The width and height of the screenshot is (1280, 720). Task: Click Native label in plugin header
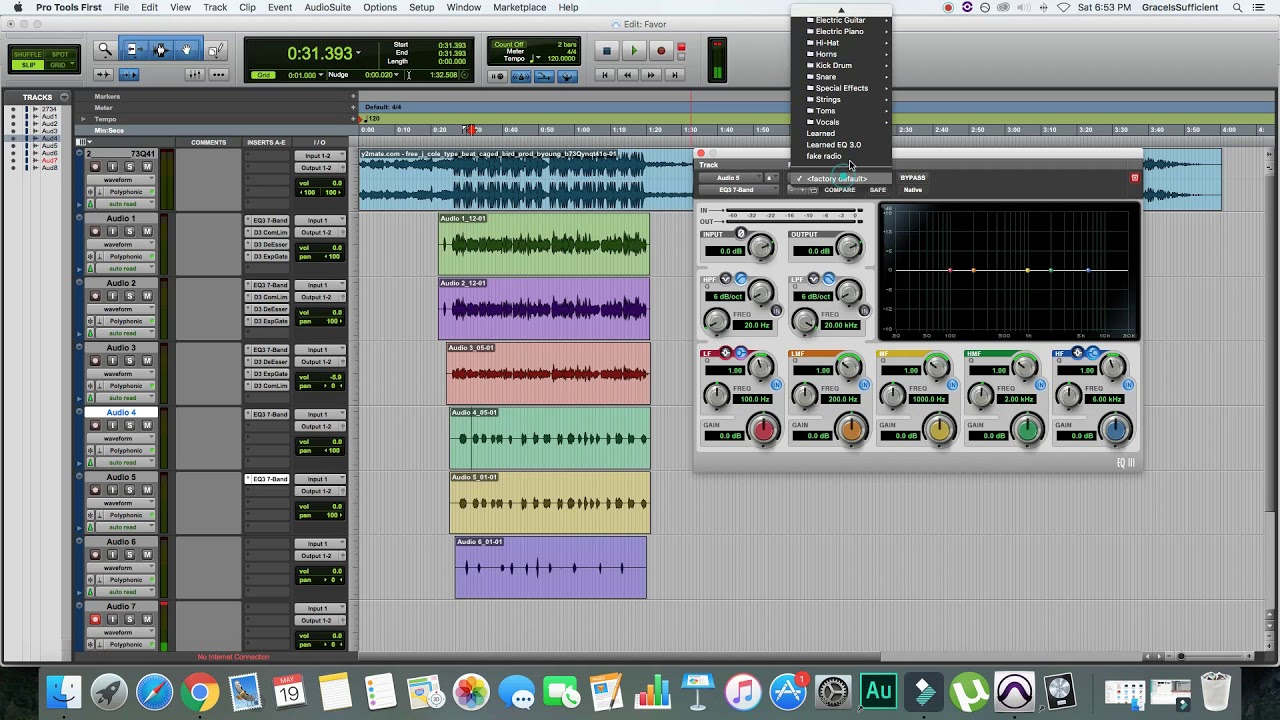point(912,190)
